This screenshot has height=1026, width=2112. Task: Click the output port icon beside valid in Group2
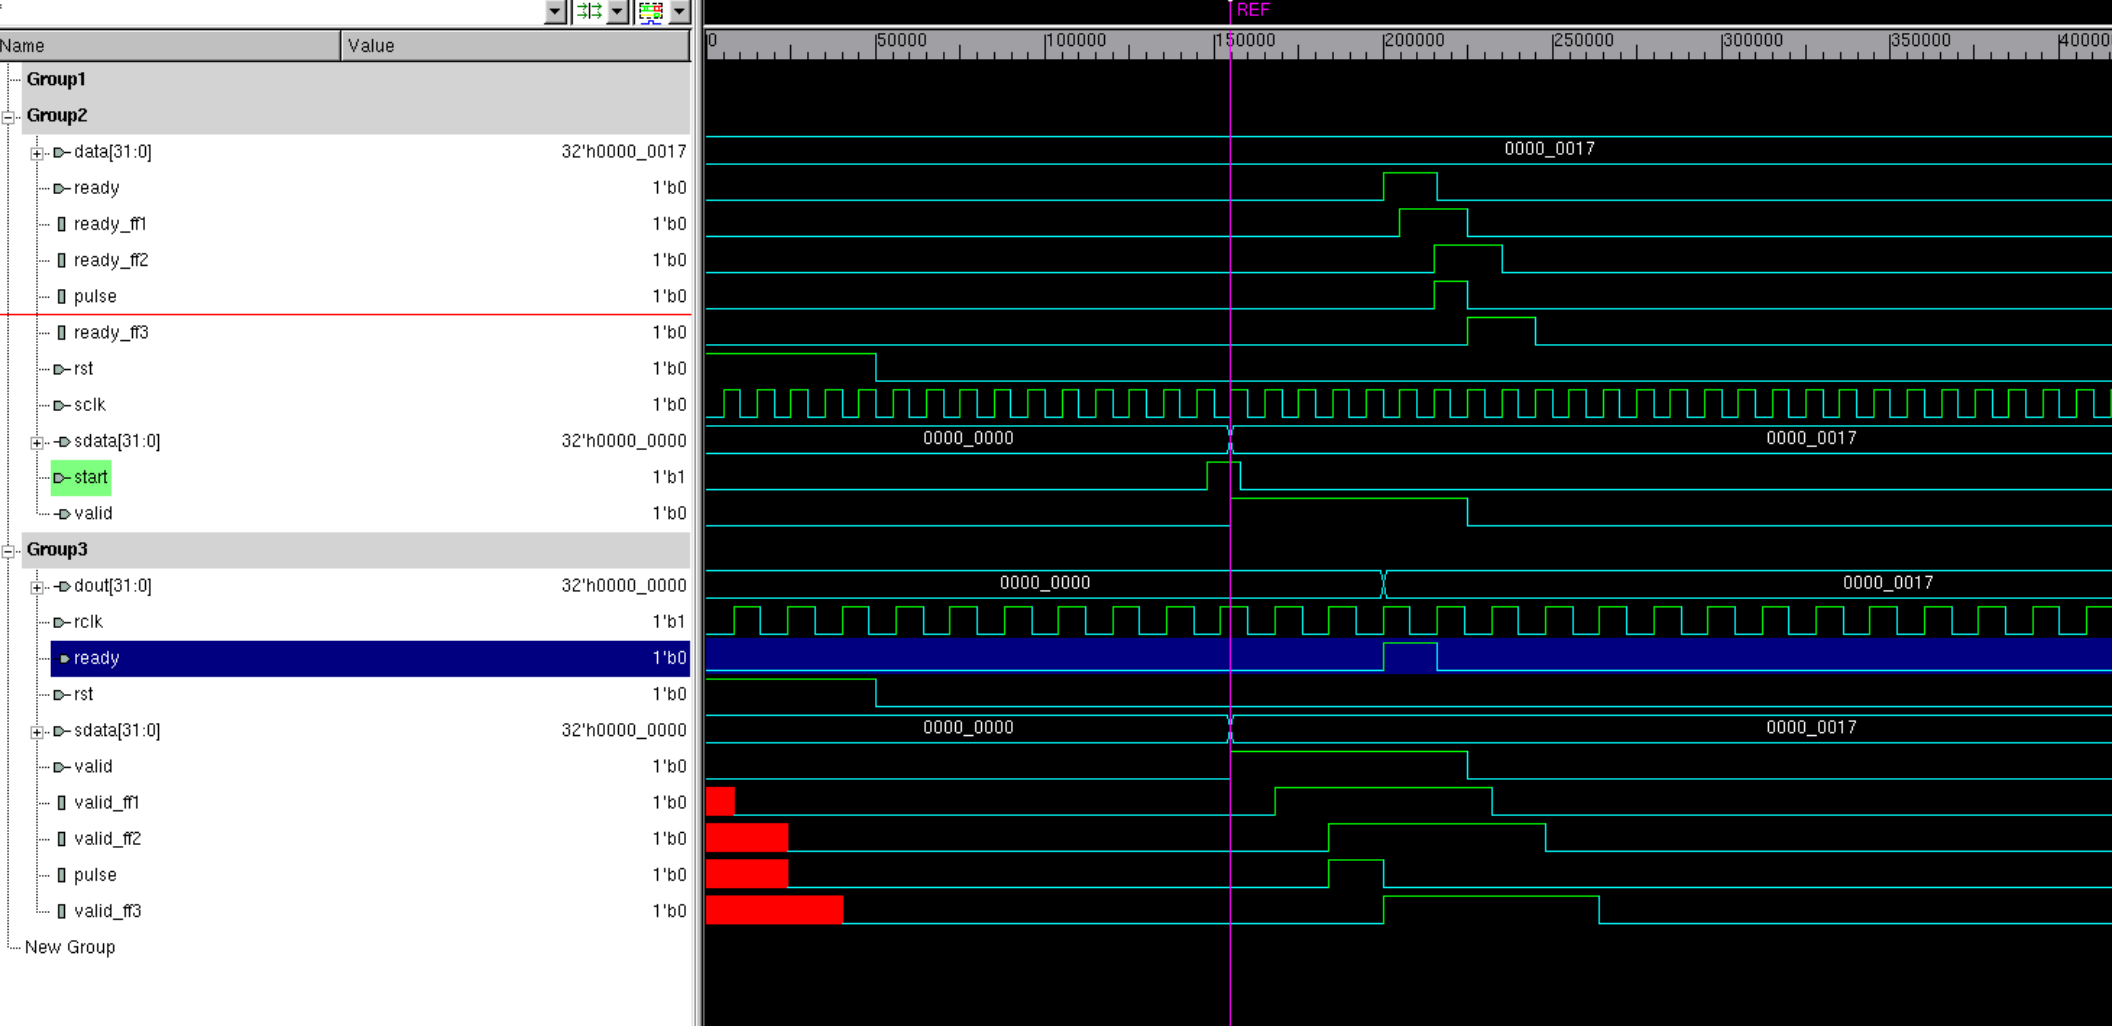tap(61, 514)
